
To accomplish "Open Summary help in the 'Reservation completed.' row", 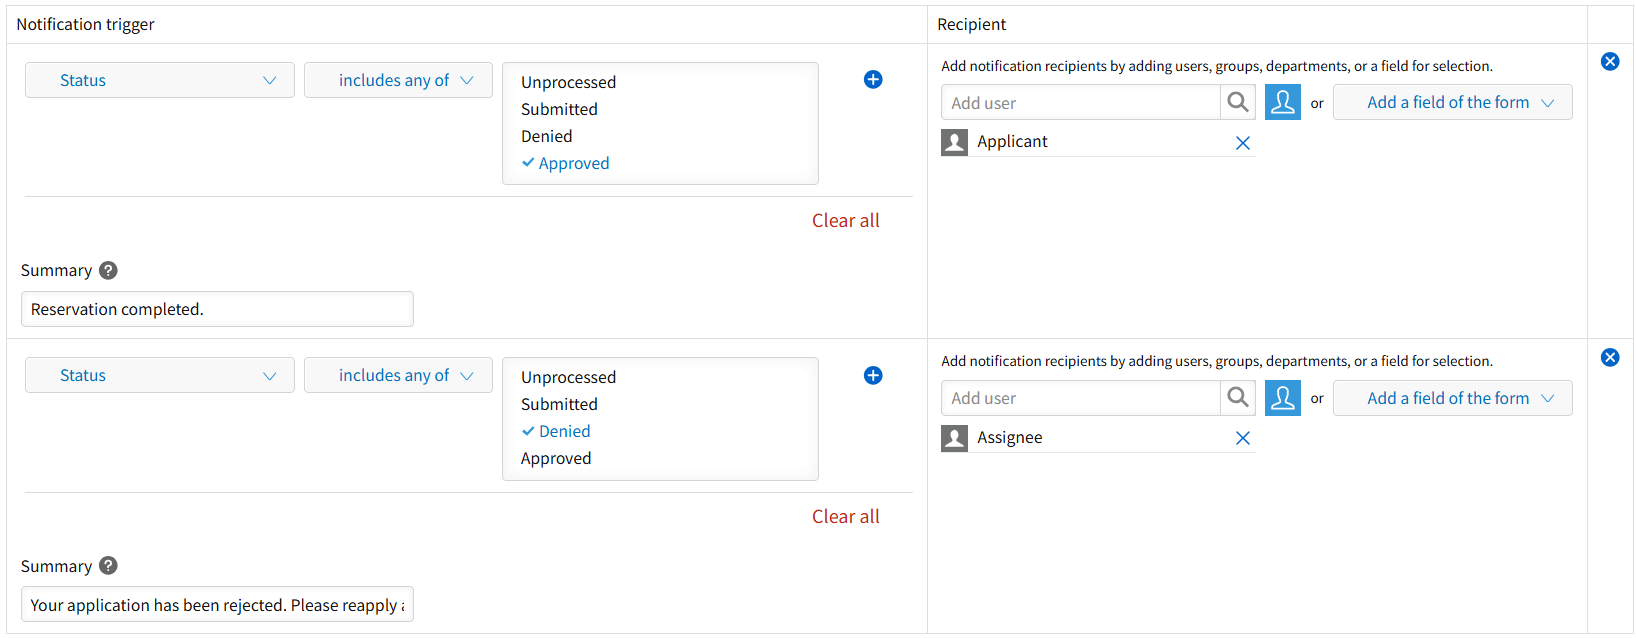I will coord(109,270).
